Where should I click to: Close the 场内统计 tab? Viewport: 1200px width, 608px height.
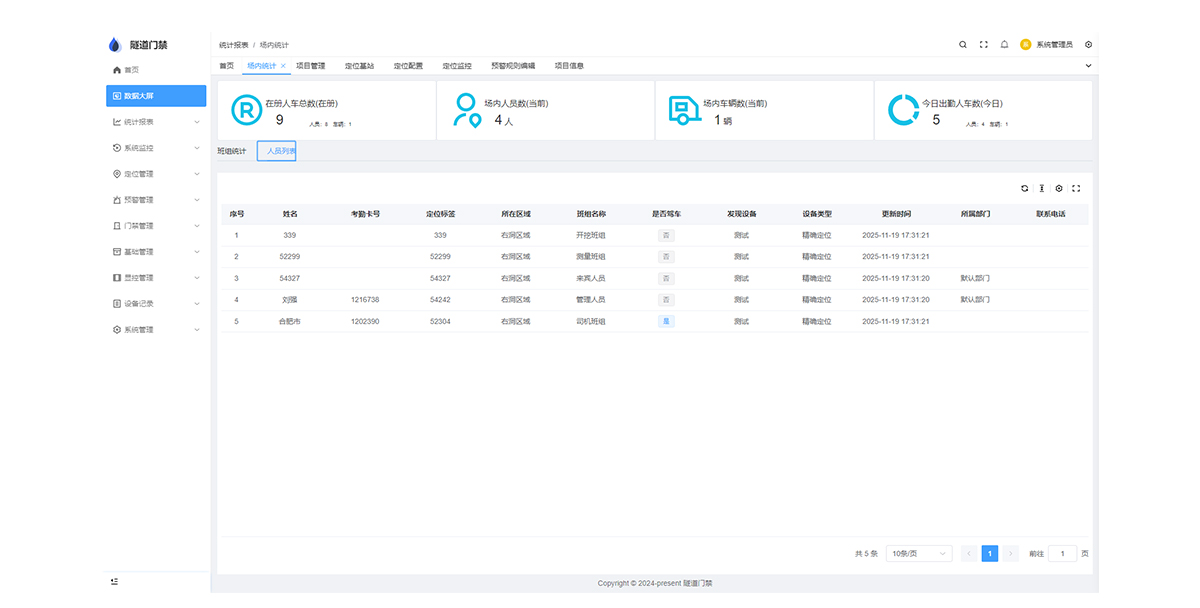click(283, 66)
